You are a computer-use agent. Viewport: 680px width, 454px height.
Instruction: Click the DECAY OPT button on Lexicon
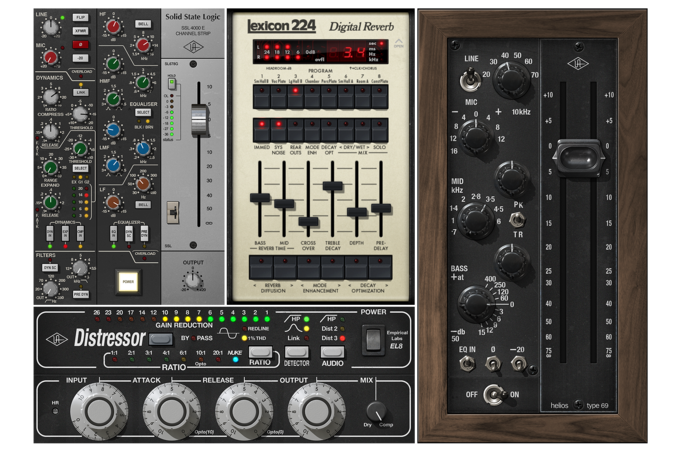coord(329,130)
